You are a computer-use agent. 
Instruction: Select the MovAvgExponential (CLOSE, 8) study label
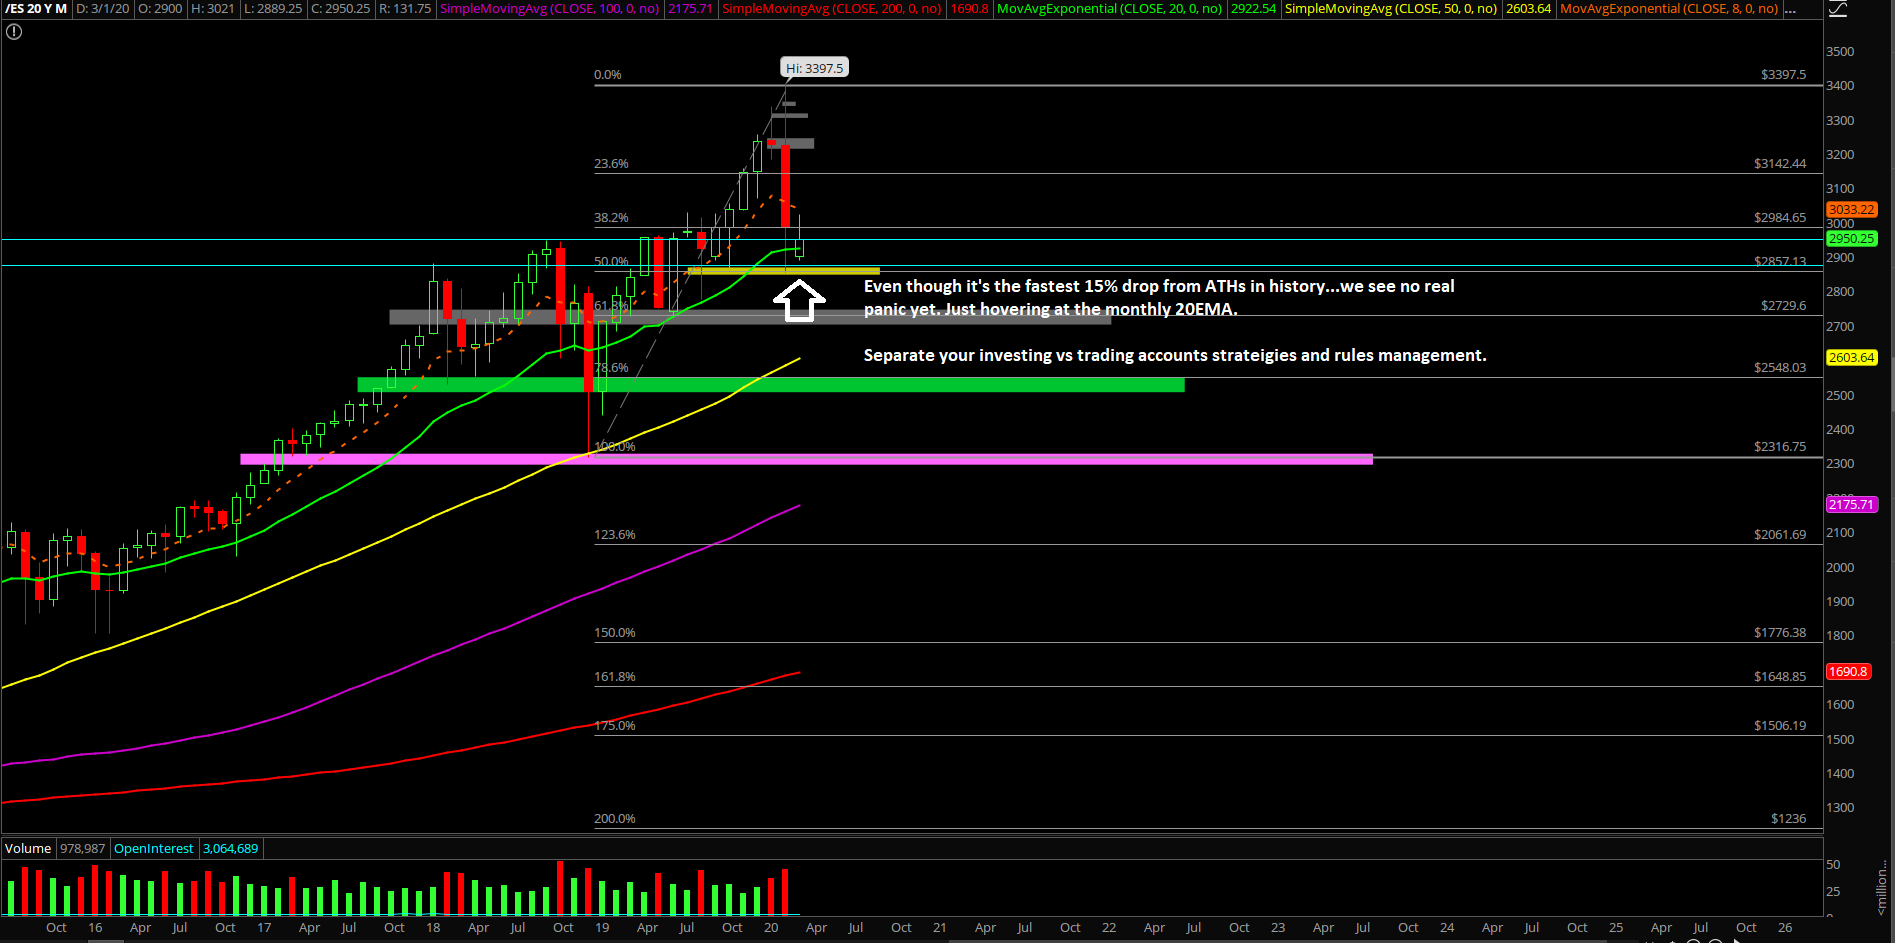1669,9
